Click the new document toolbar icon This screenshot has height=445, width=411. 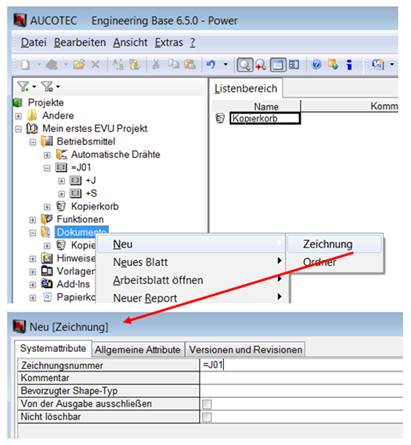(26, 64)
